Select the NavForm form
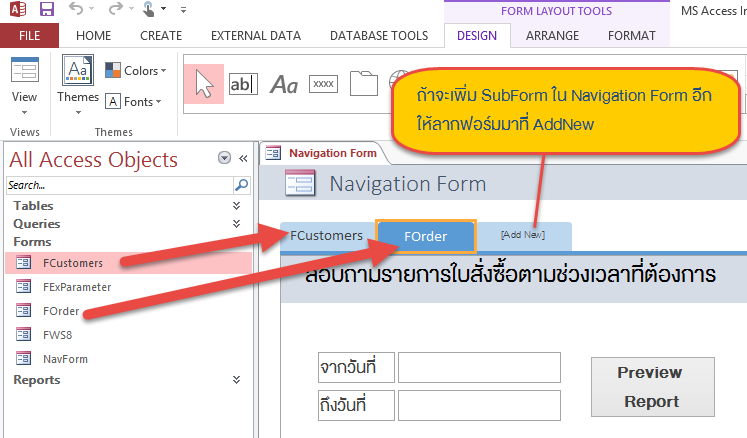The image size is (747, 438). [x=128, y=359]
